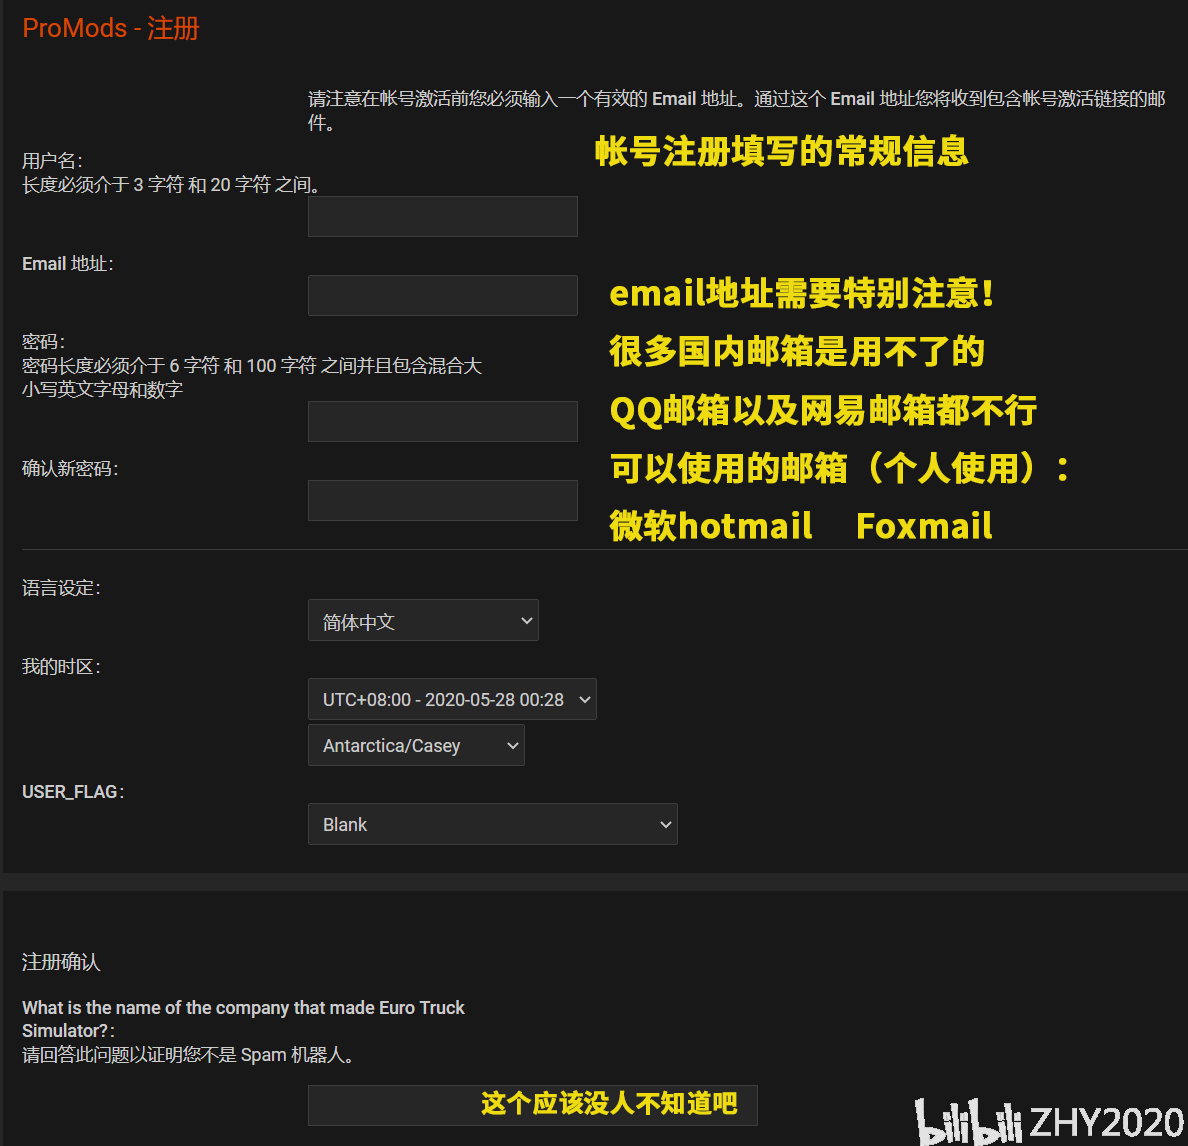Click the spam question answer box
1188x1146 pixels.
pyautogui.click(x=532, y=1105)
